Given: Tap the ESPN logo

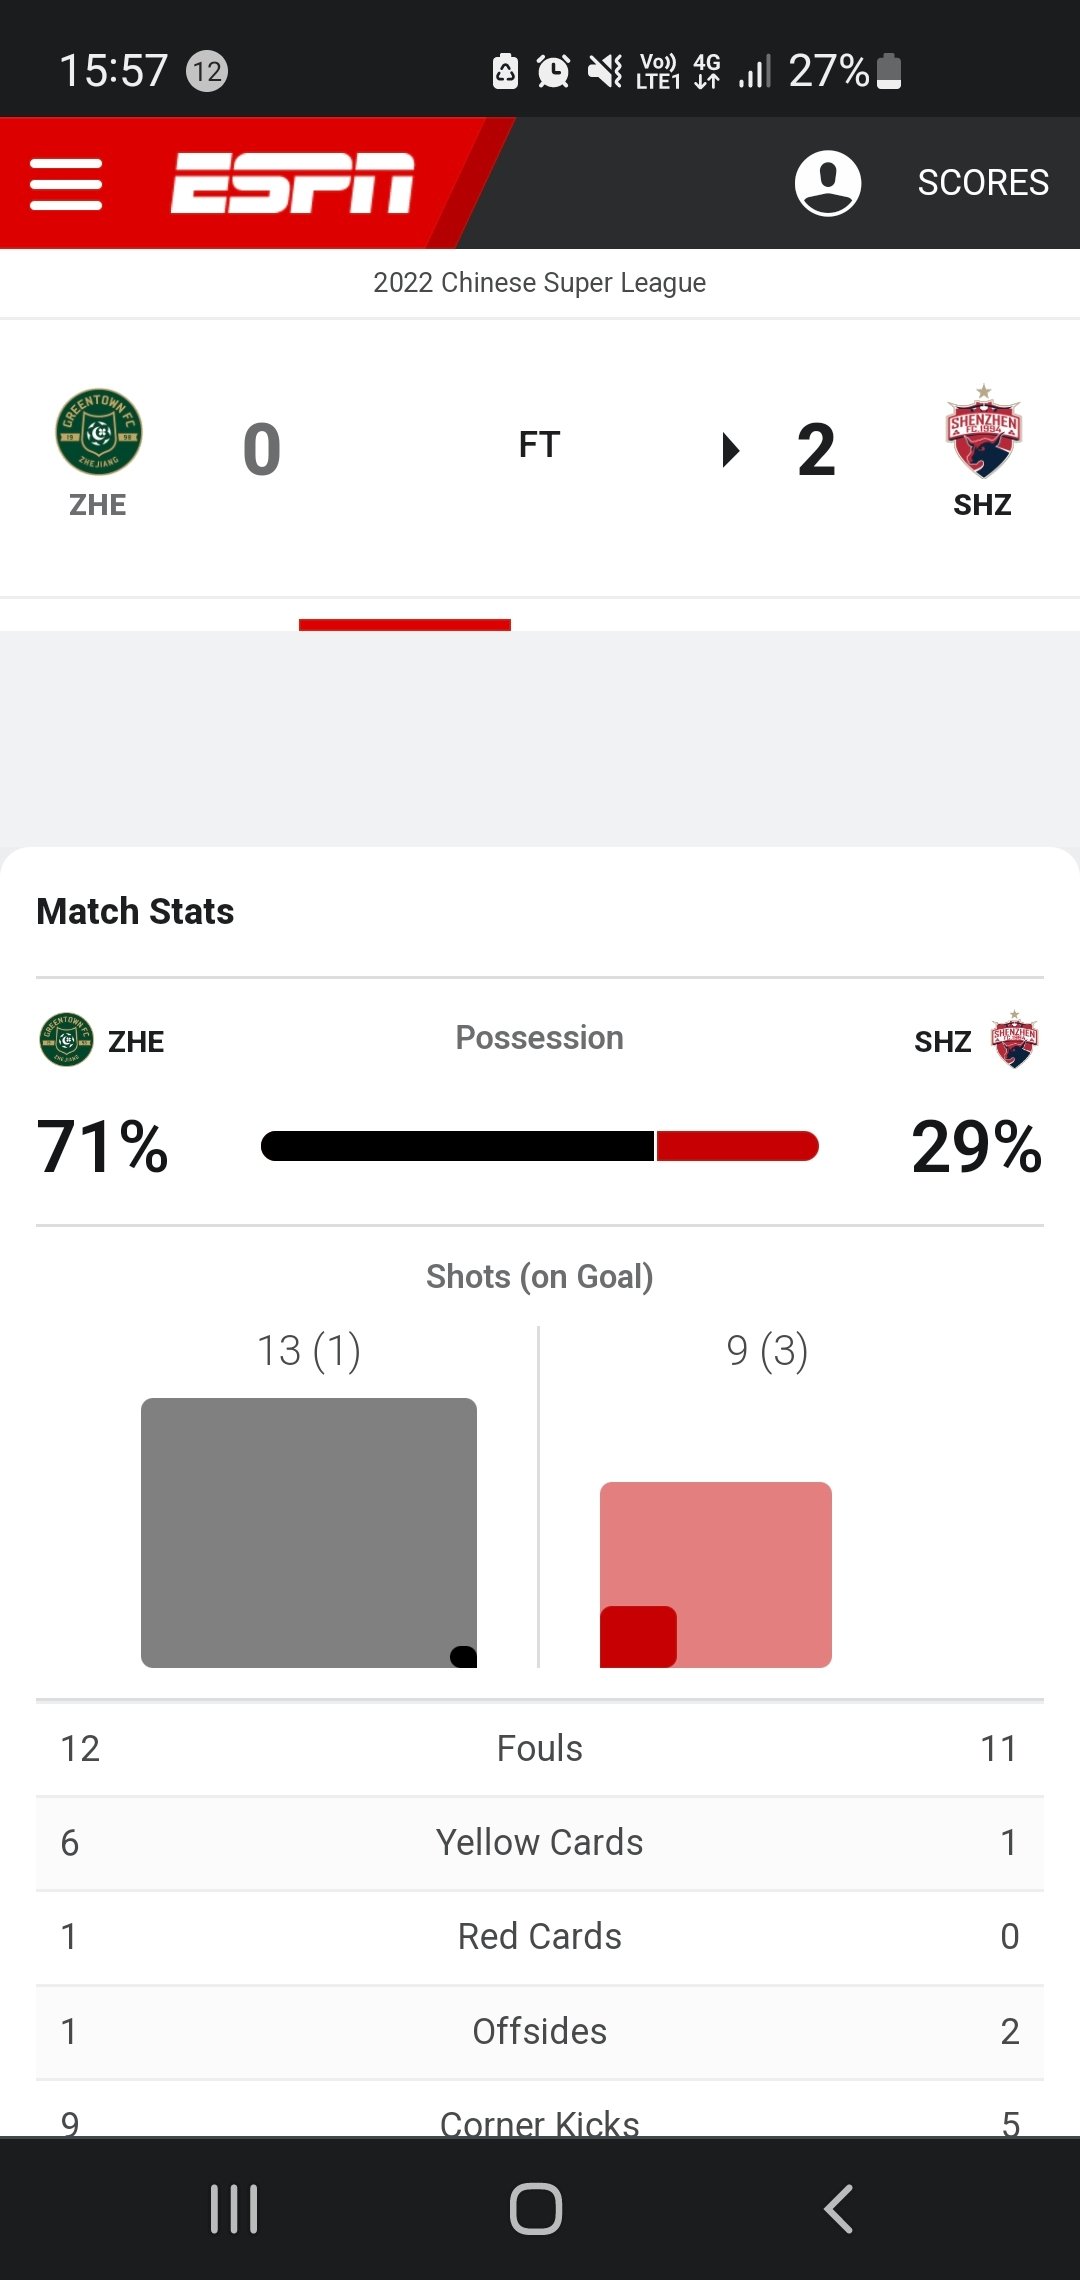Looking at the screenshot, I should pos(292,183).
